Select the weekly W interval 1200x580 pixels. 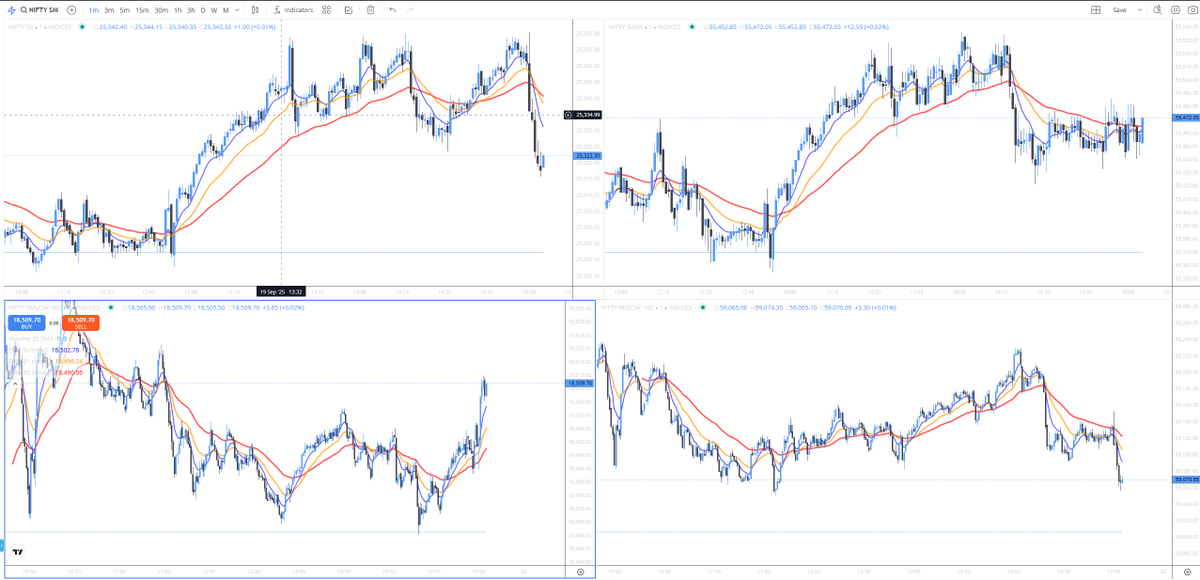pos(214,10)
